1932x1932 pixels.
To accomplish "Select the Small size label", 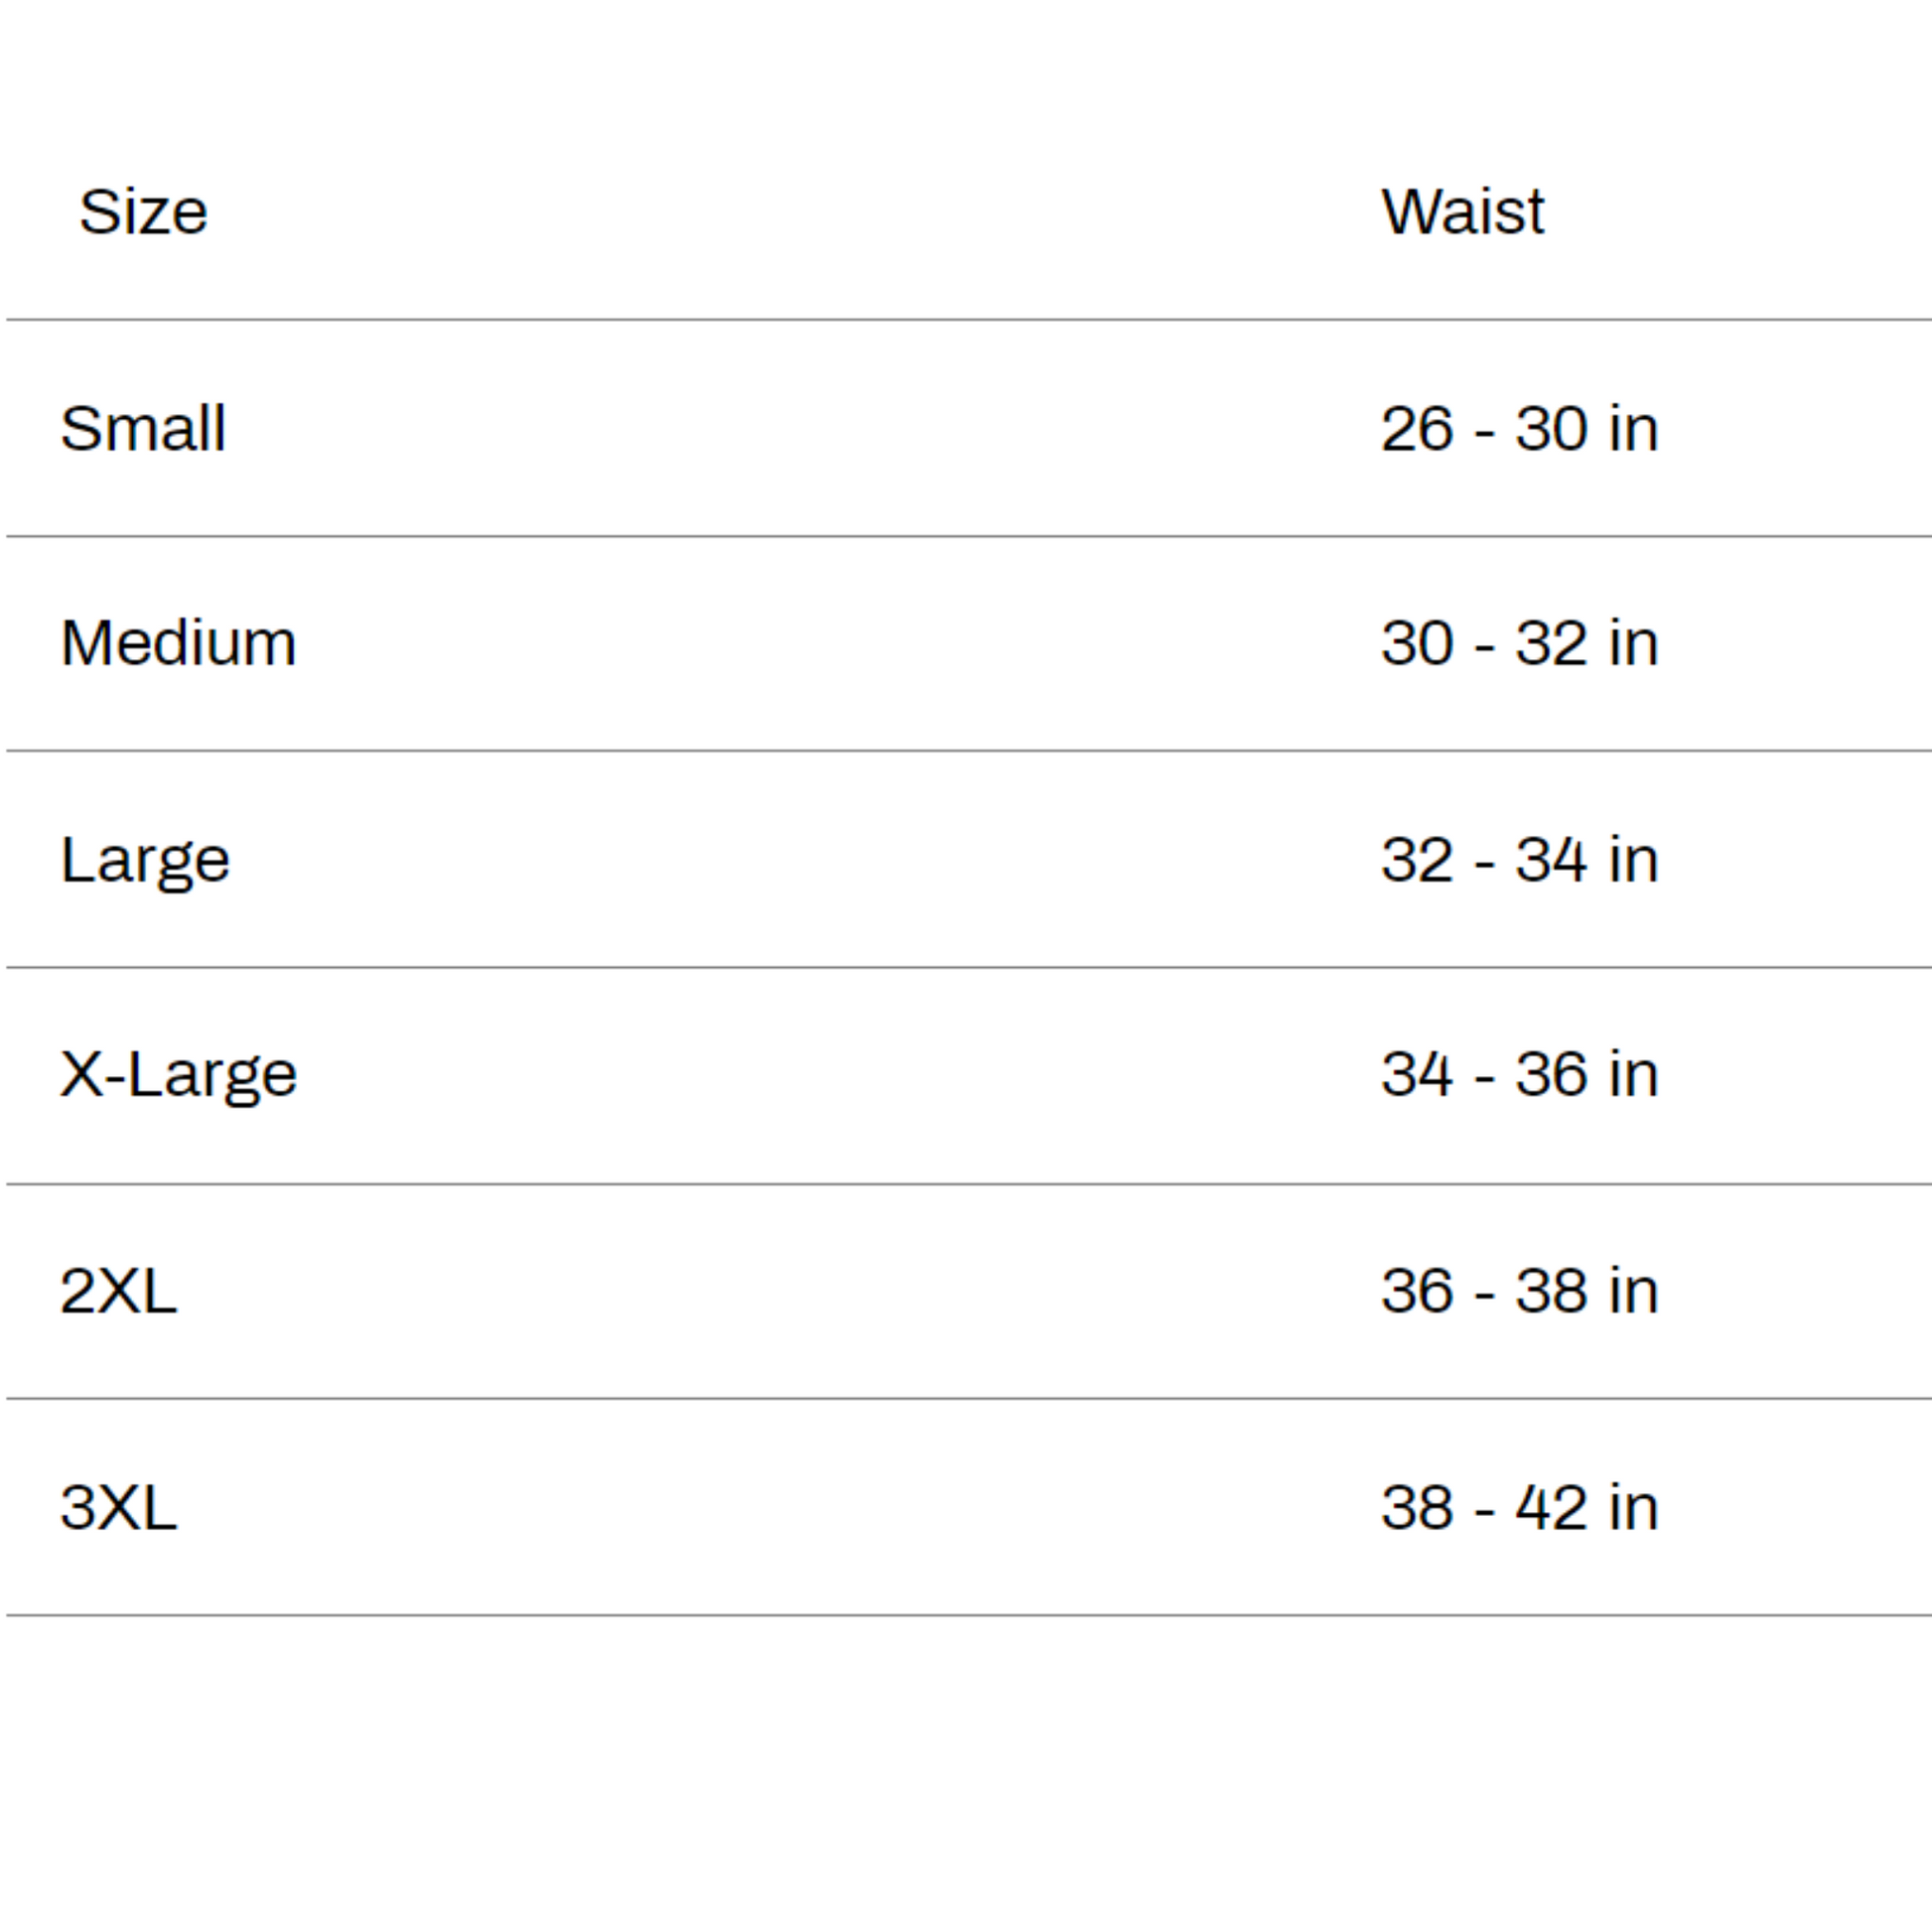I will point(143,429).
